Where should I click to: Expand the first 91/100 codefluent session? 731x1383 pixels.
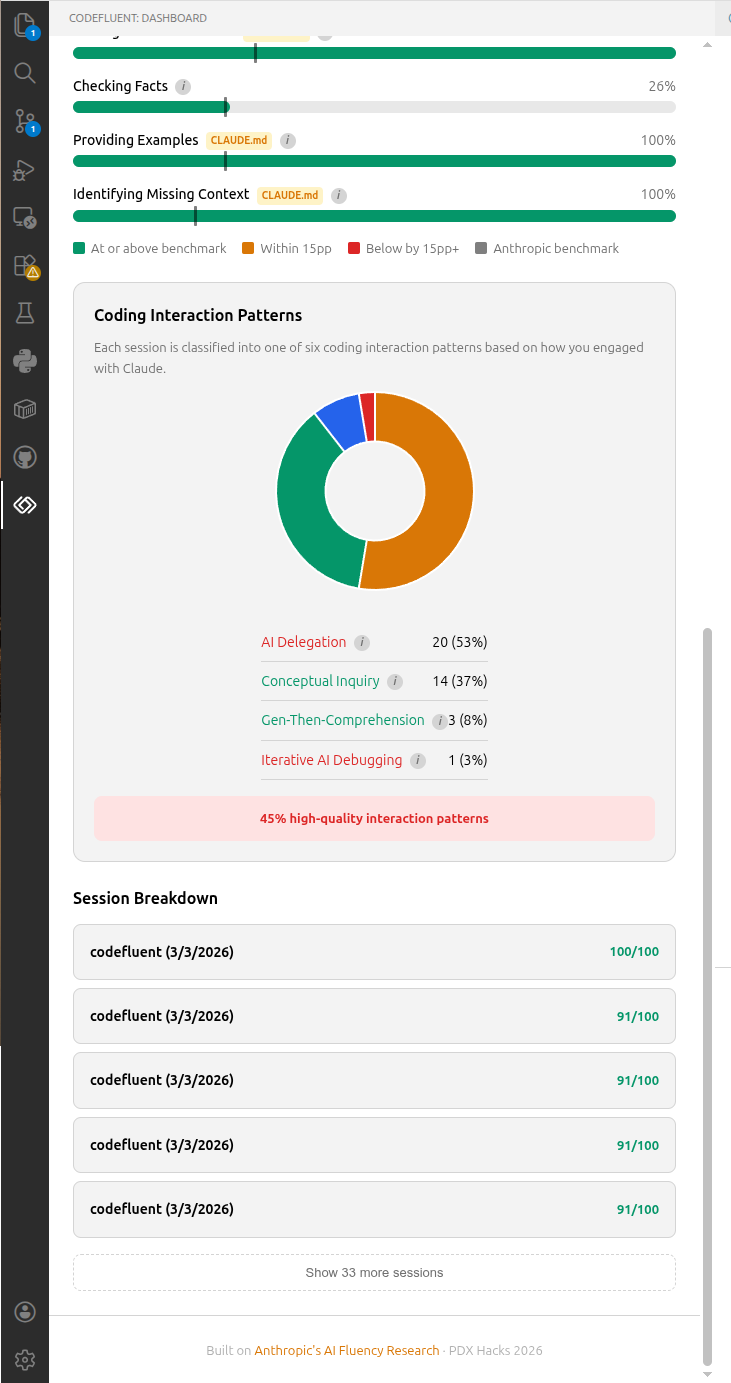click(x=374, y=1015)
